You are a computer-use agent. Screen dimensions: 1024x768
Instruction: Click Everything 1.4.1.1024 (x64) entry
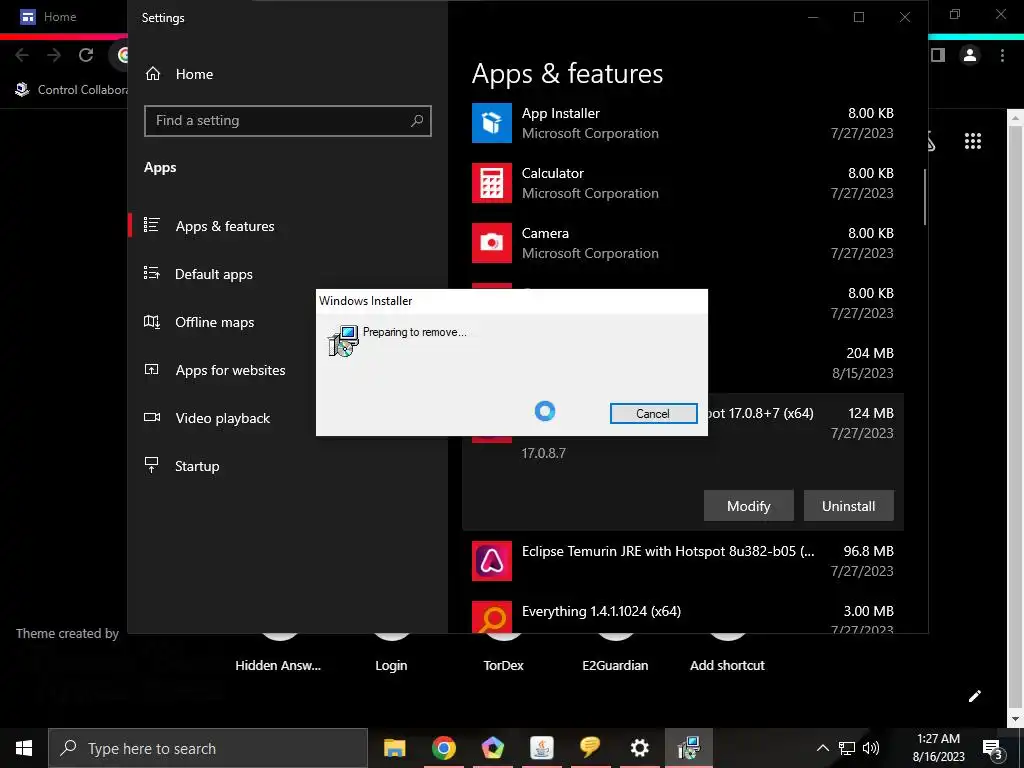coord(601,611)
